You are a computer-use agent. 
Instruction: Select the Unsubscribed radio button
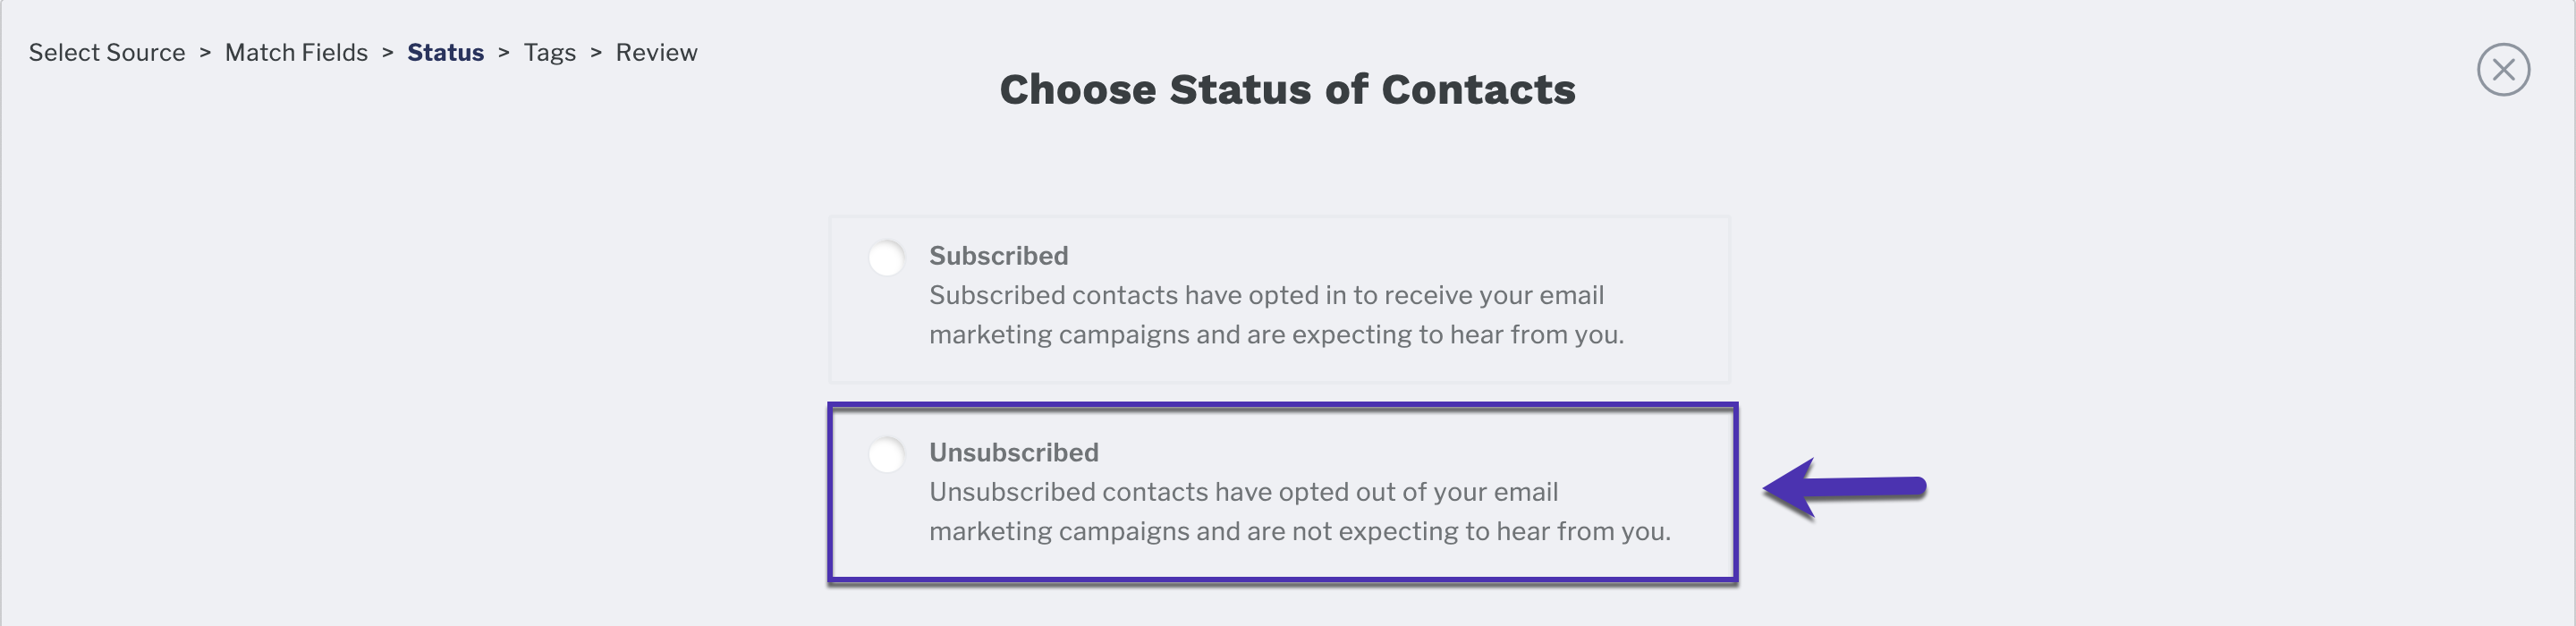(886, 455)
